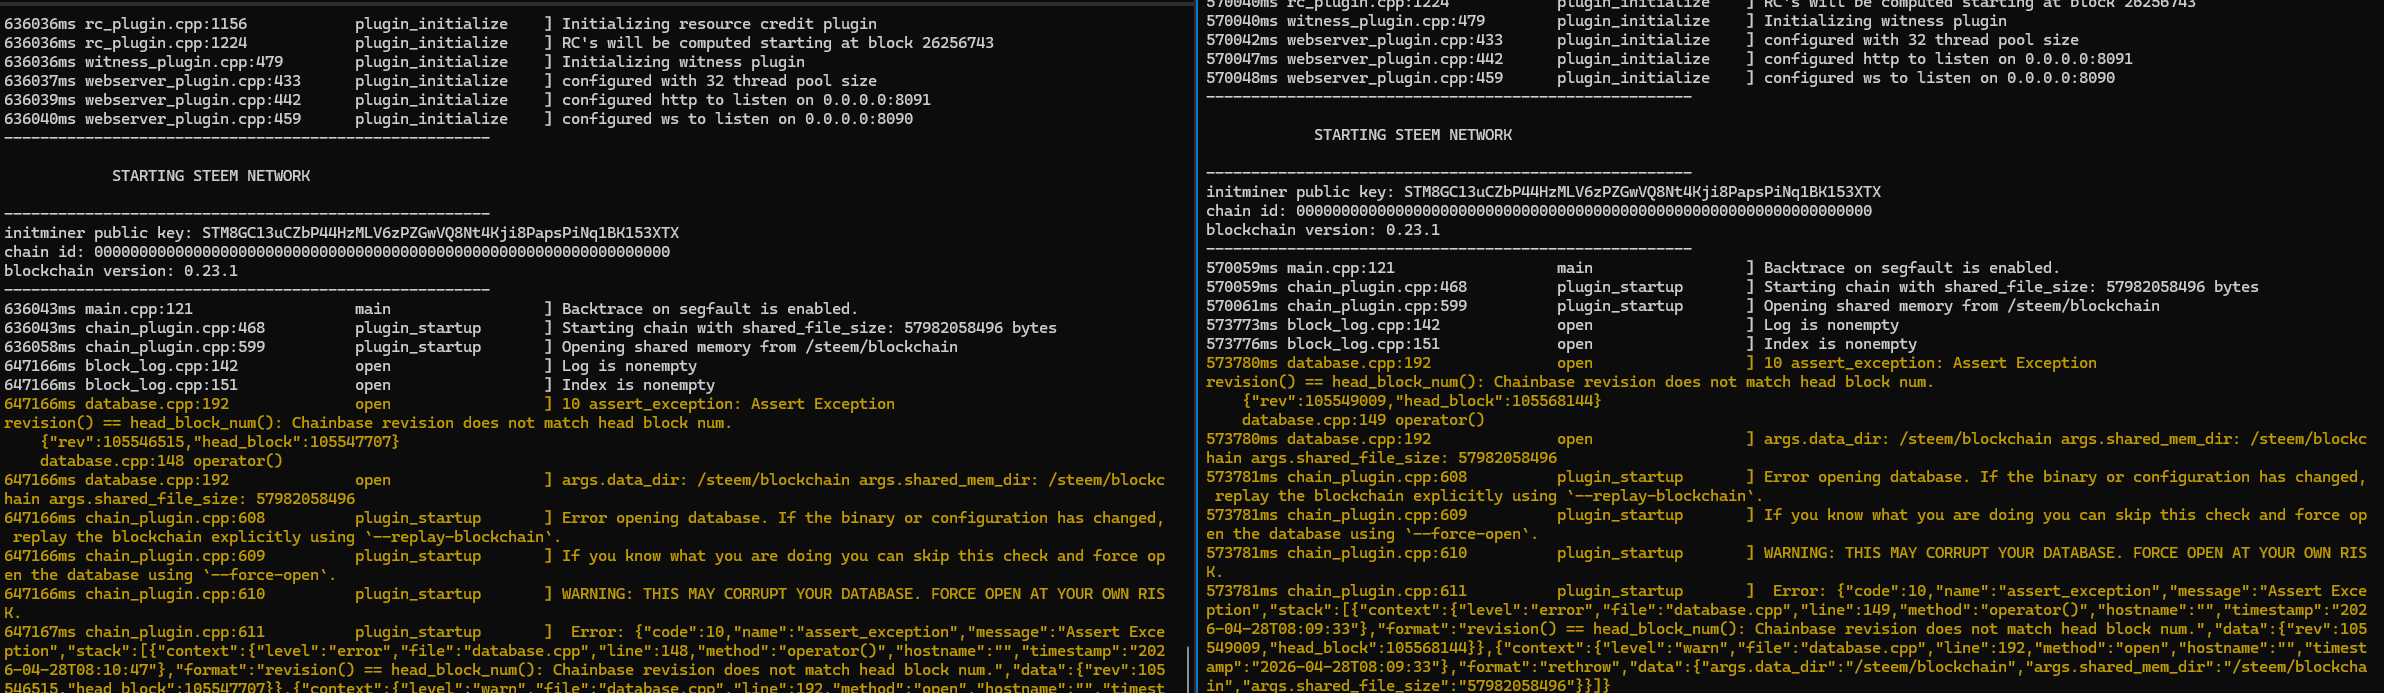Select the 636043ms chain_plugin.cpp:468 line
2384x693 pixels.
530,328
